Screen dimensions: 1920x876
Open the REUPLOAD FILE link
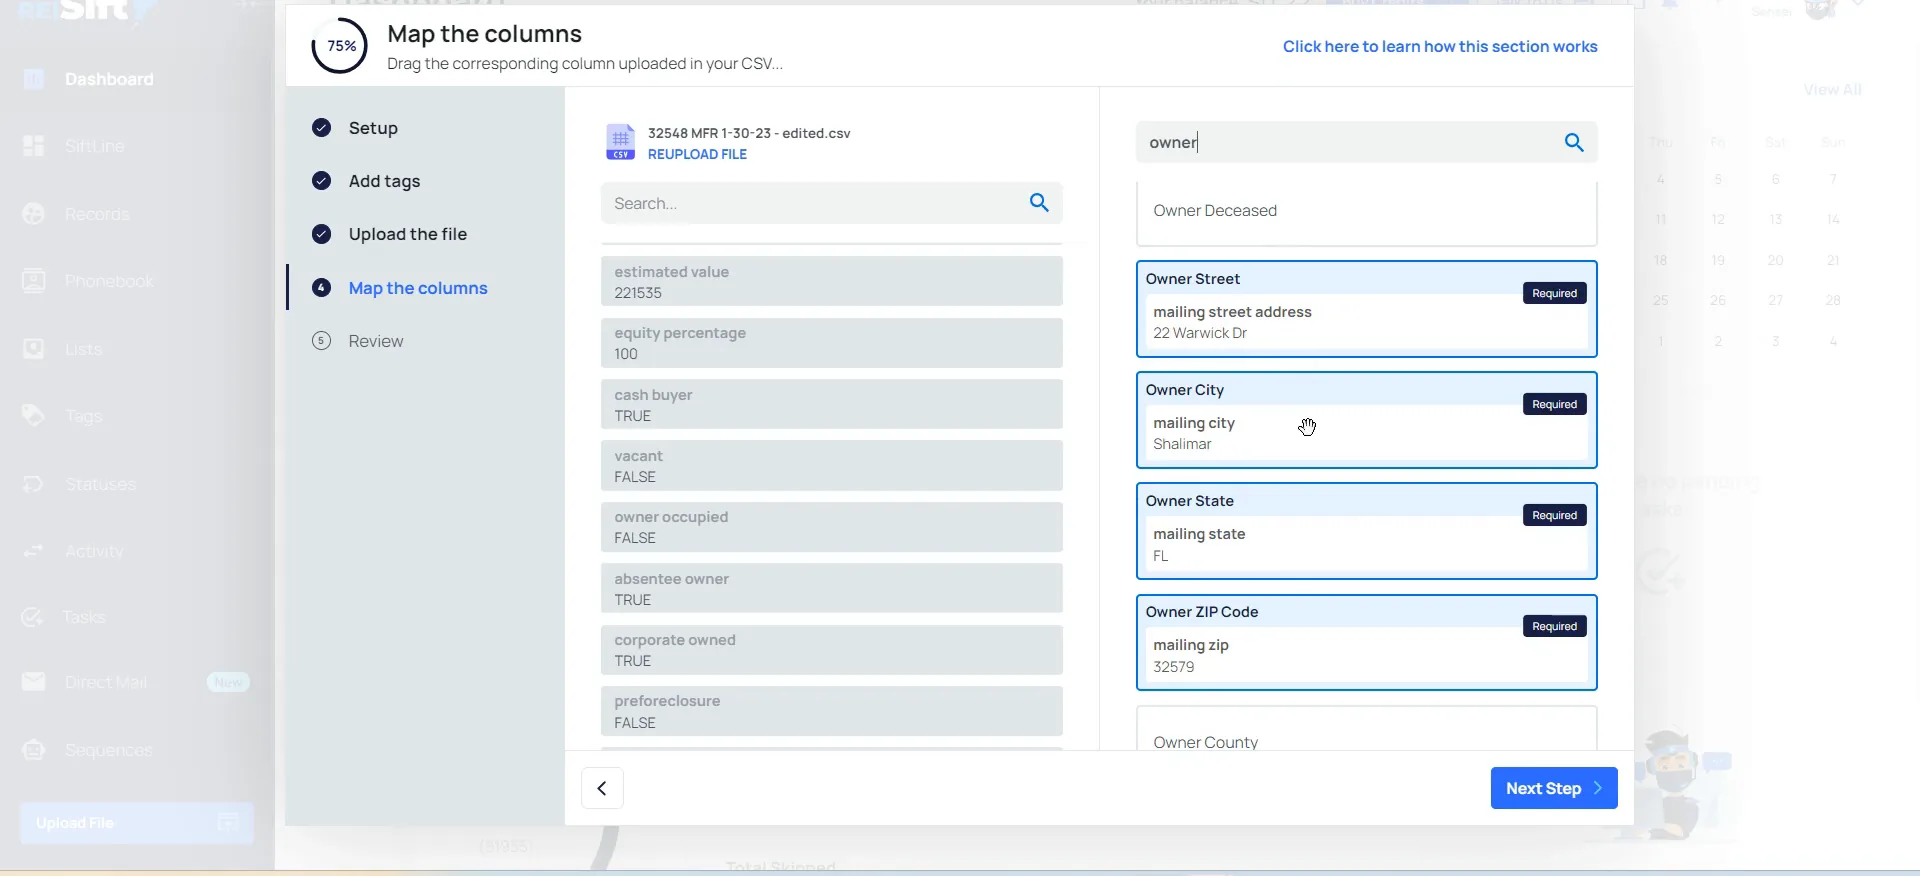(697, 154)
